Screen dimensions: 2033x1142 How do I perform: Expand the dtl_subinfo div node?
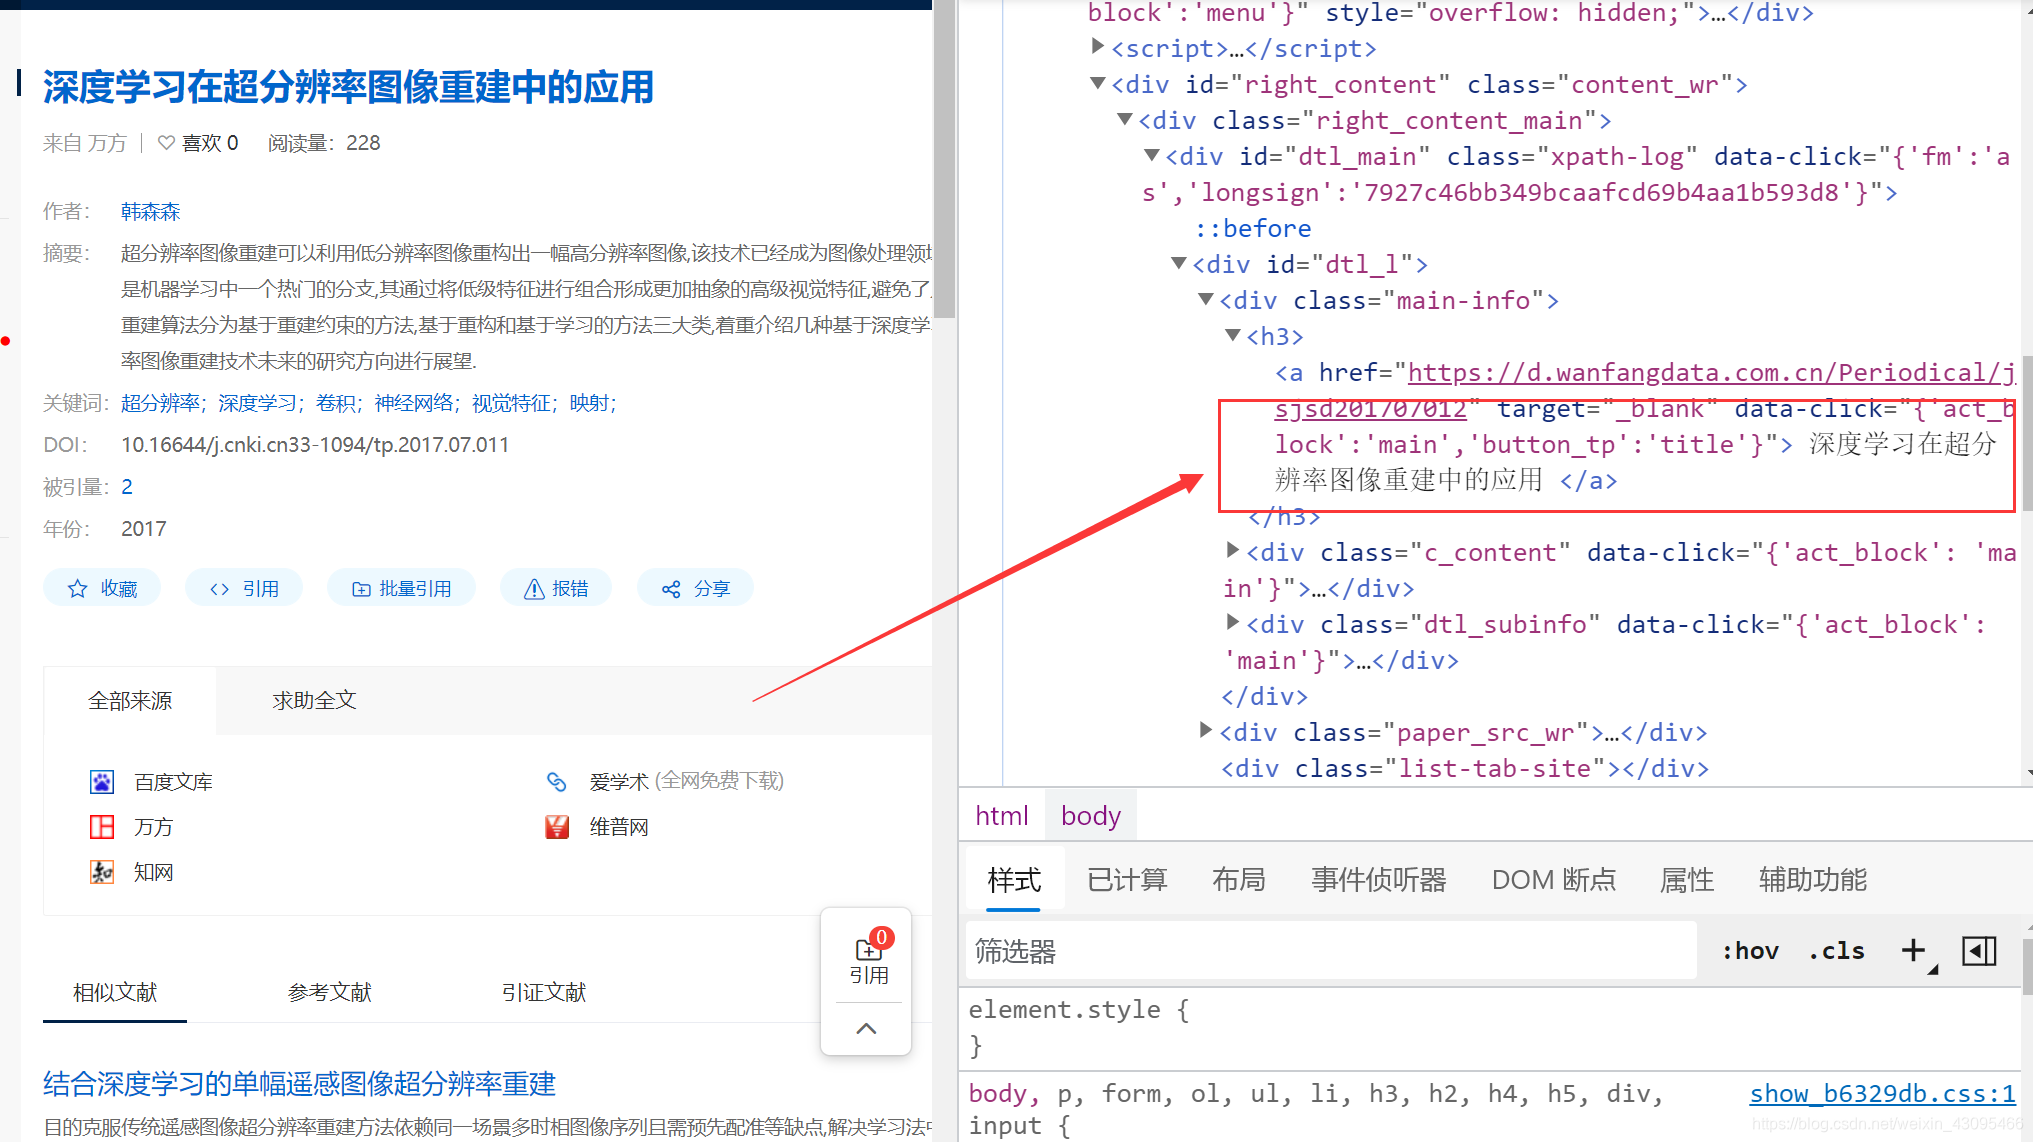[x=1233, y=622]
